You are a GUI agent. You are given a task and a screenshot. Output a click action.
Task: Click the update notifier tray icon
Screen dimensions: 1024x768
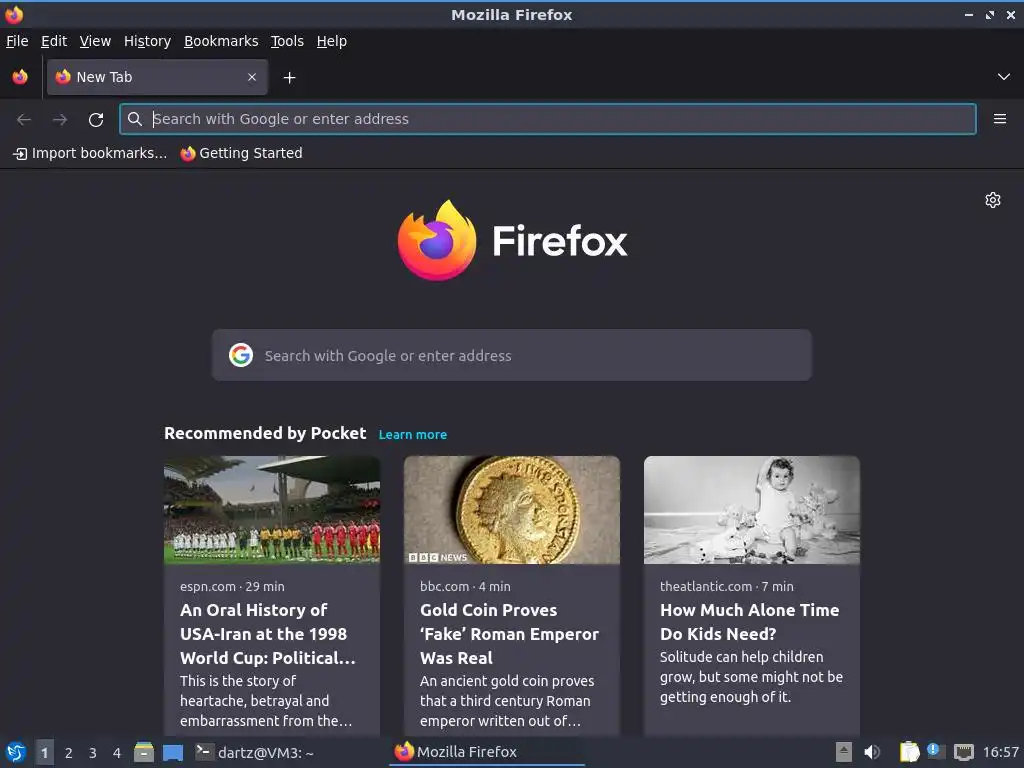pyautogui.click(x=936, y=751)
